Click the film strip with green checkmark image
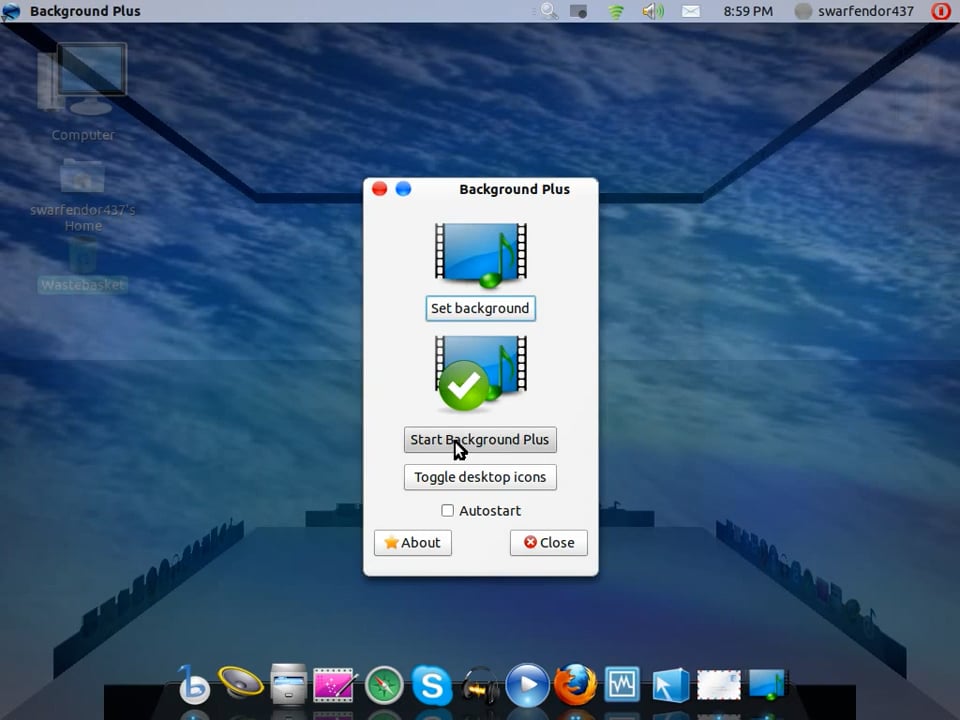960x720 pixels. (x=480, y=372)
